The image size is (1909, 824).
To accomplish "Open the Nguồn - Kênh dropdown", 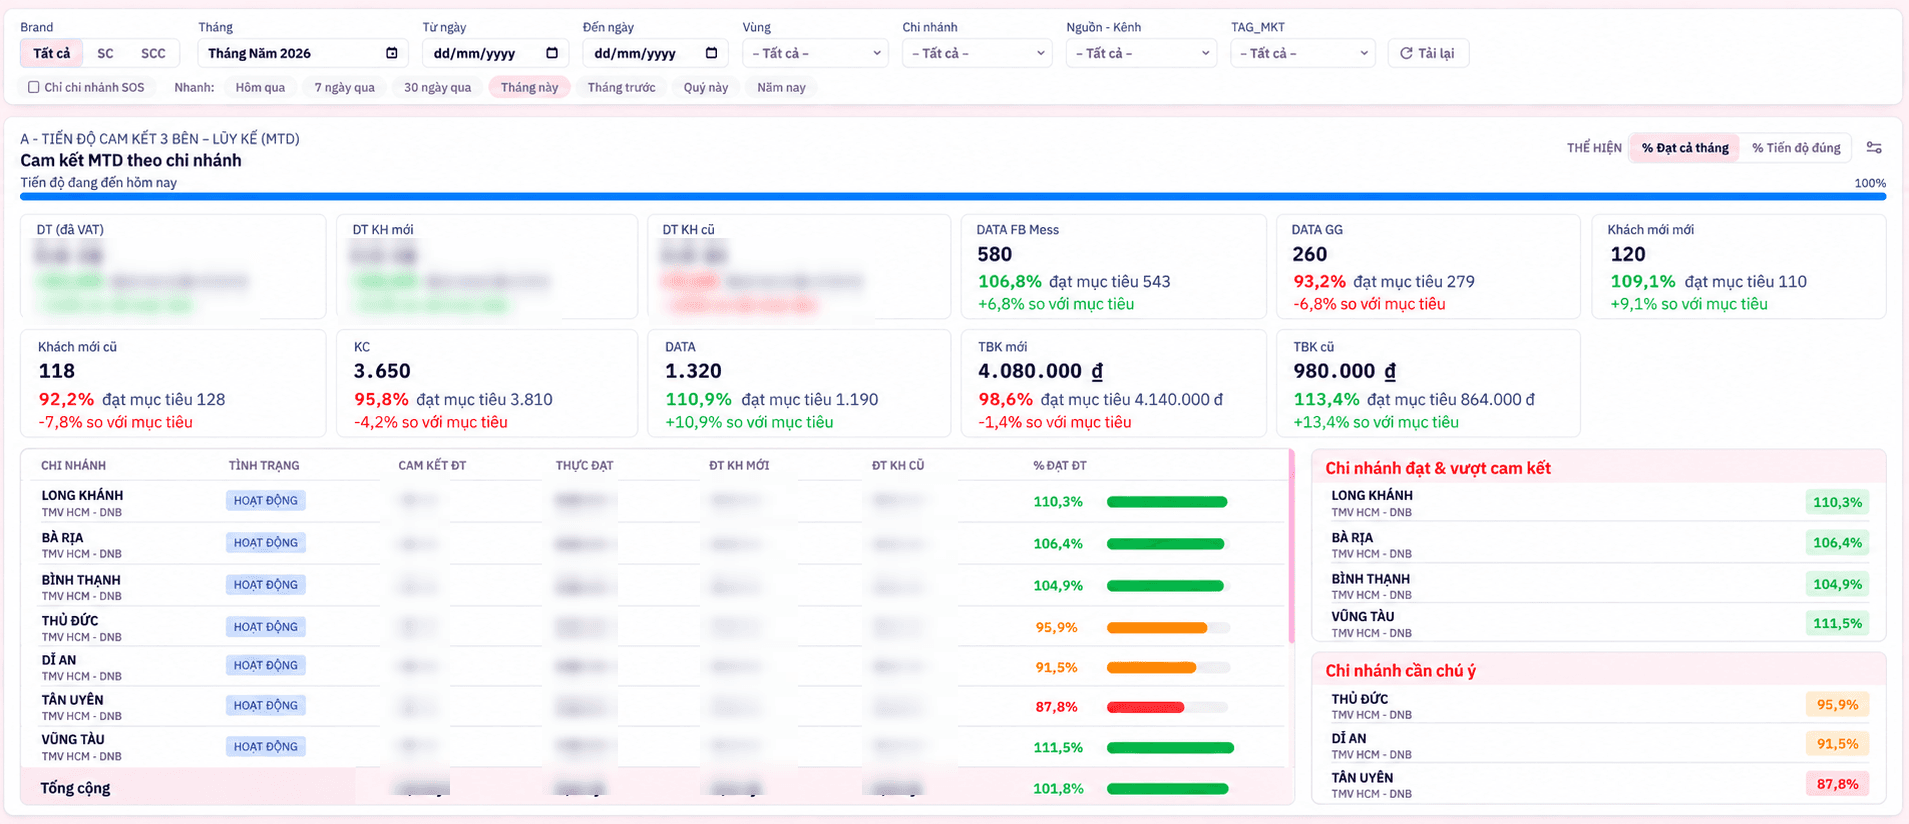I will click(1141, 53).
